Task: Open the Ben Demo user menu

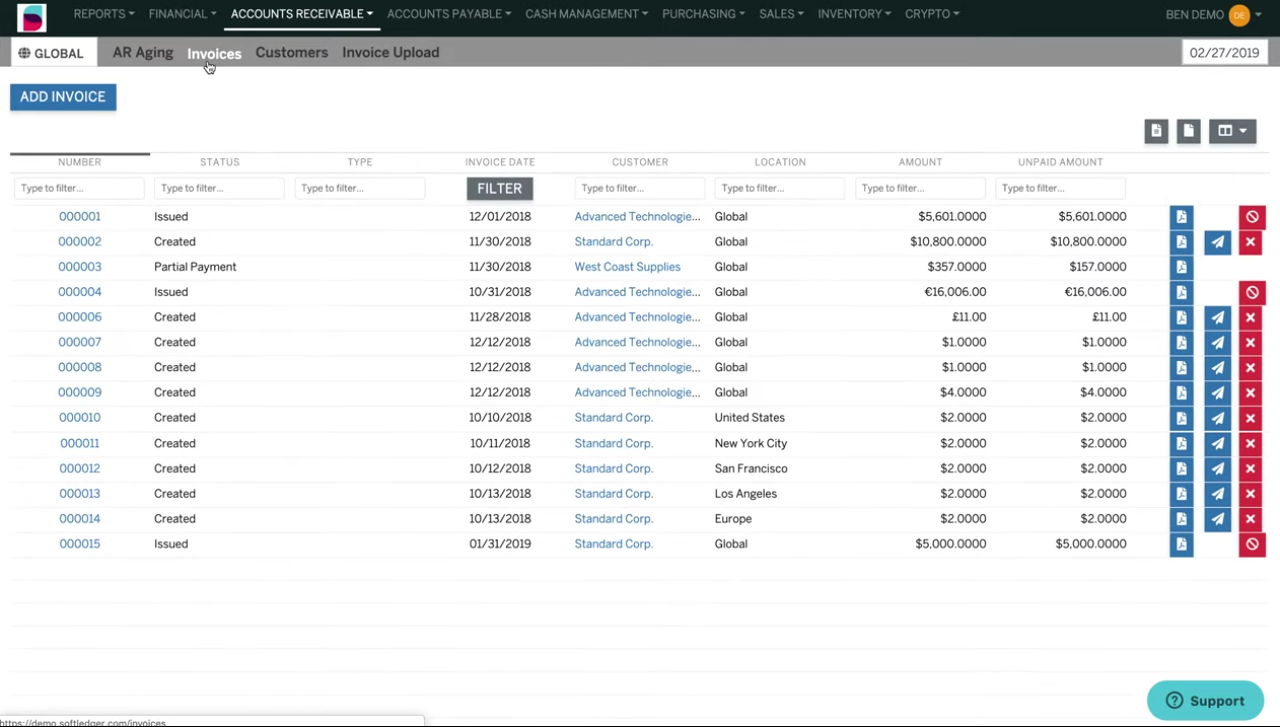Action: pos(1214,15)
